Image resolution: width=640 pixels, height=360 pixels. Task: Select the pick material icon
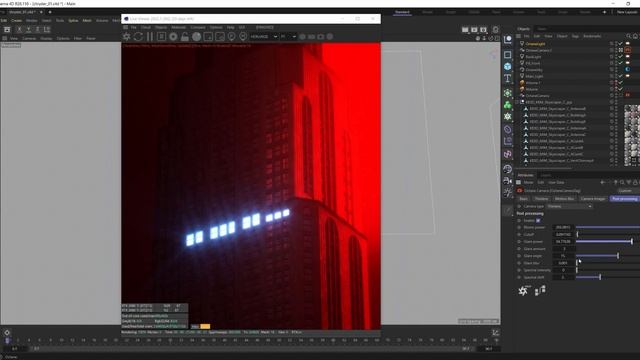(x=243, y=37)
